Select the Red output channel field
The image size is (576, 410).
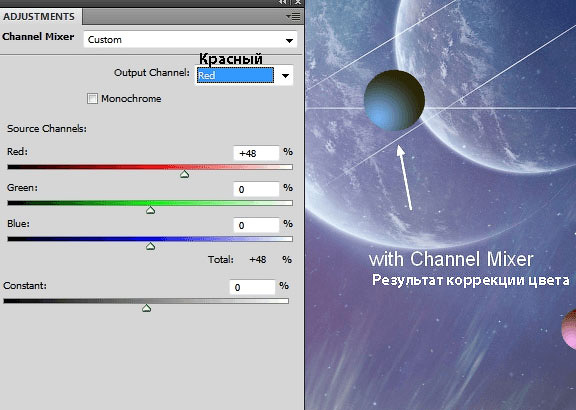235,75
